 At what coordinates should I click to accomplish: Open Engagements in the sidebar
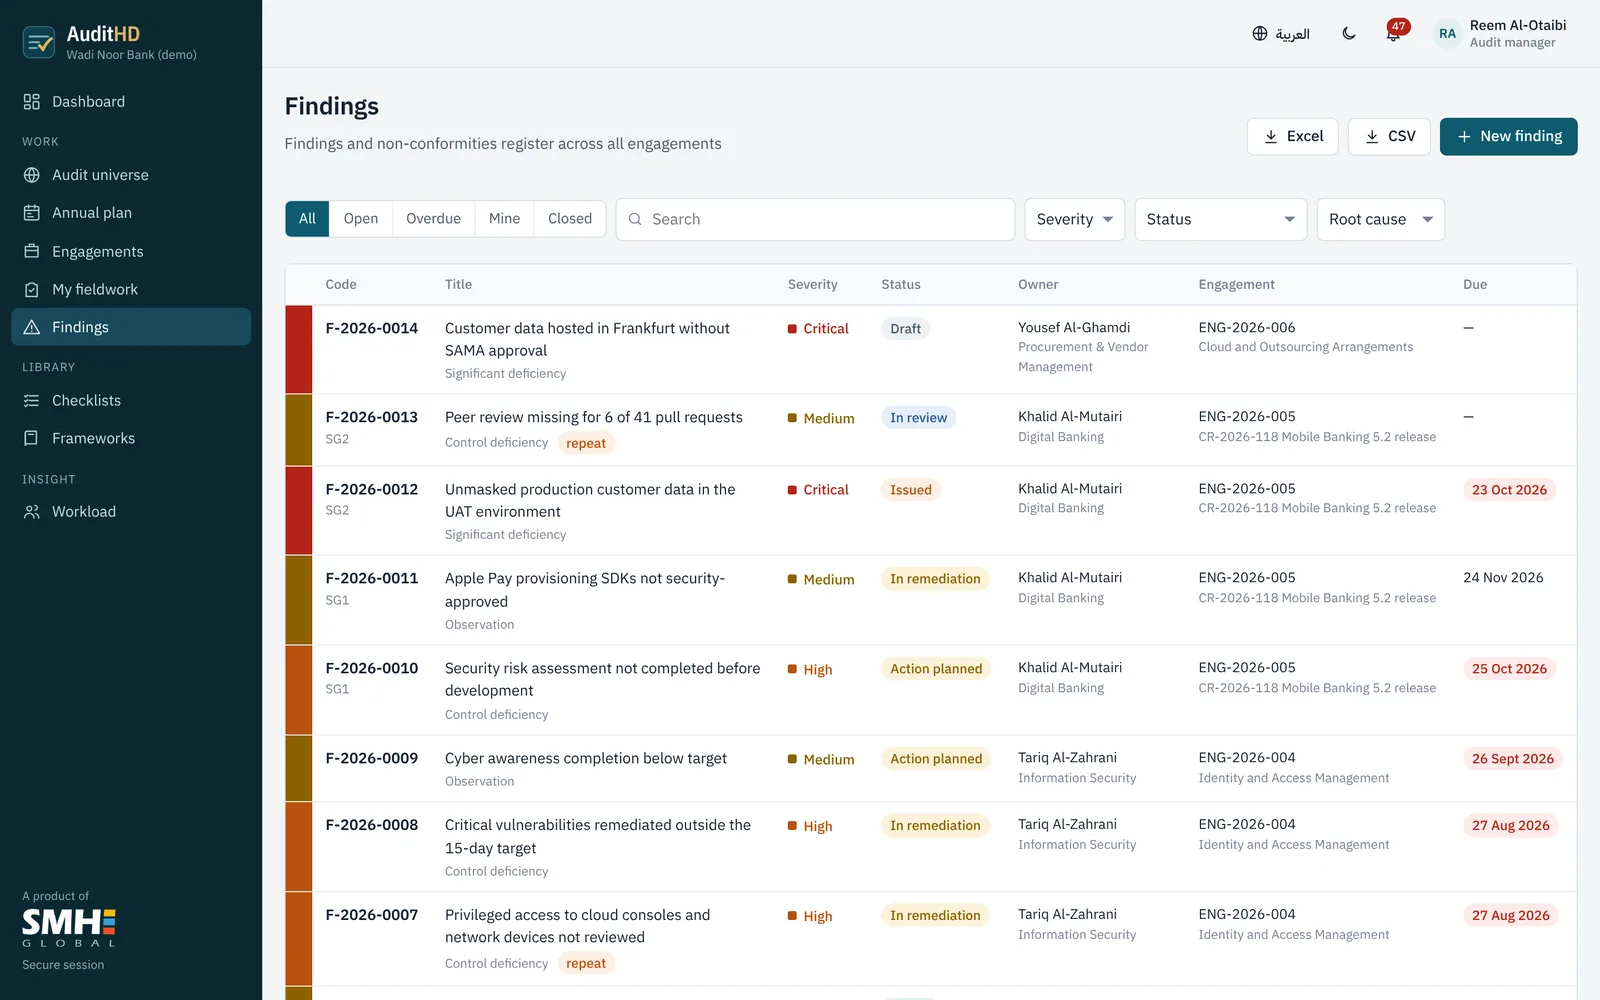tap(131, 252)
